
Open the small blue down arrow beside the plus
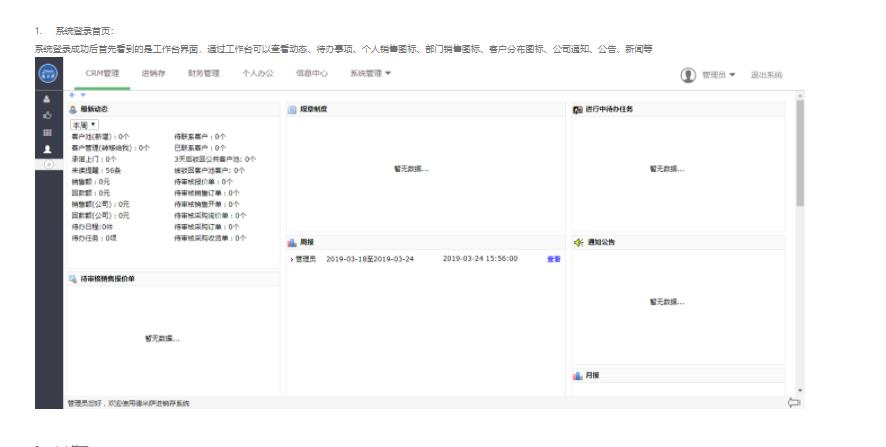tap(83, 95)
